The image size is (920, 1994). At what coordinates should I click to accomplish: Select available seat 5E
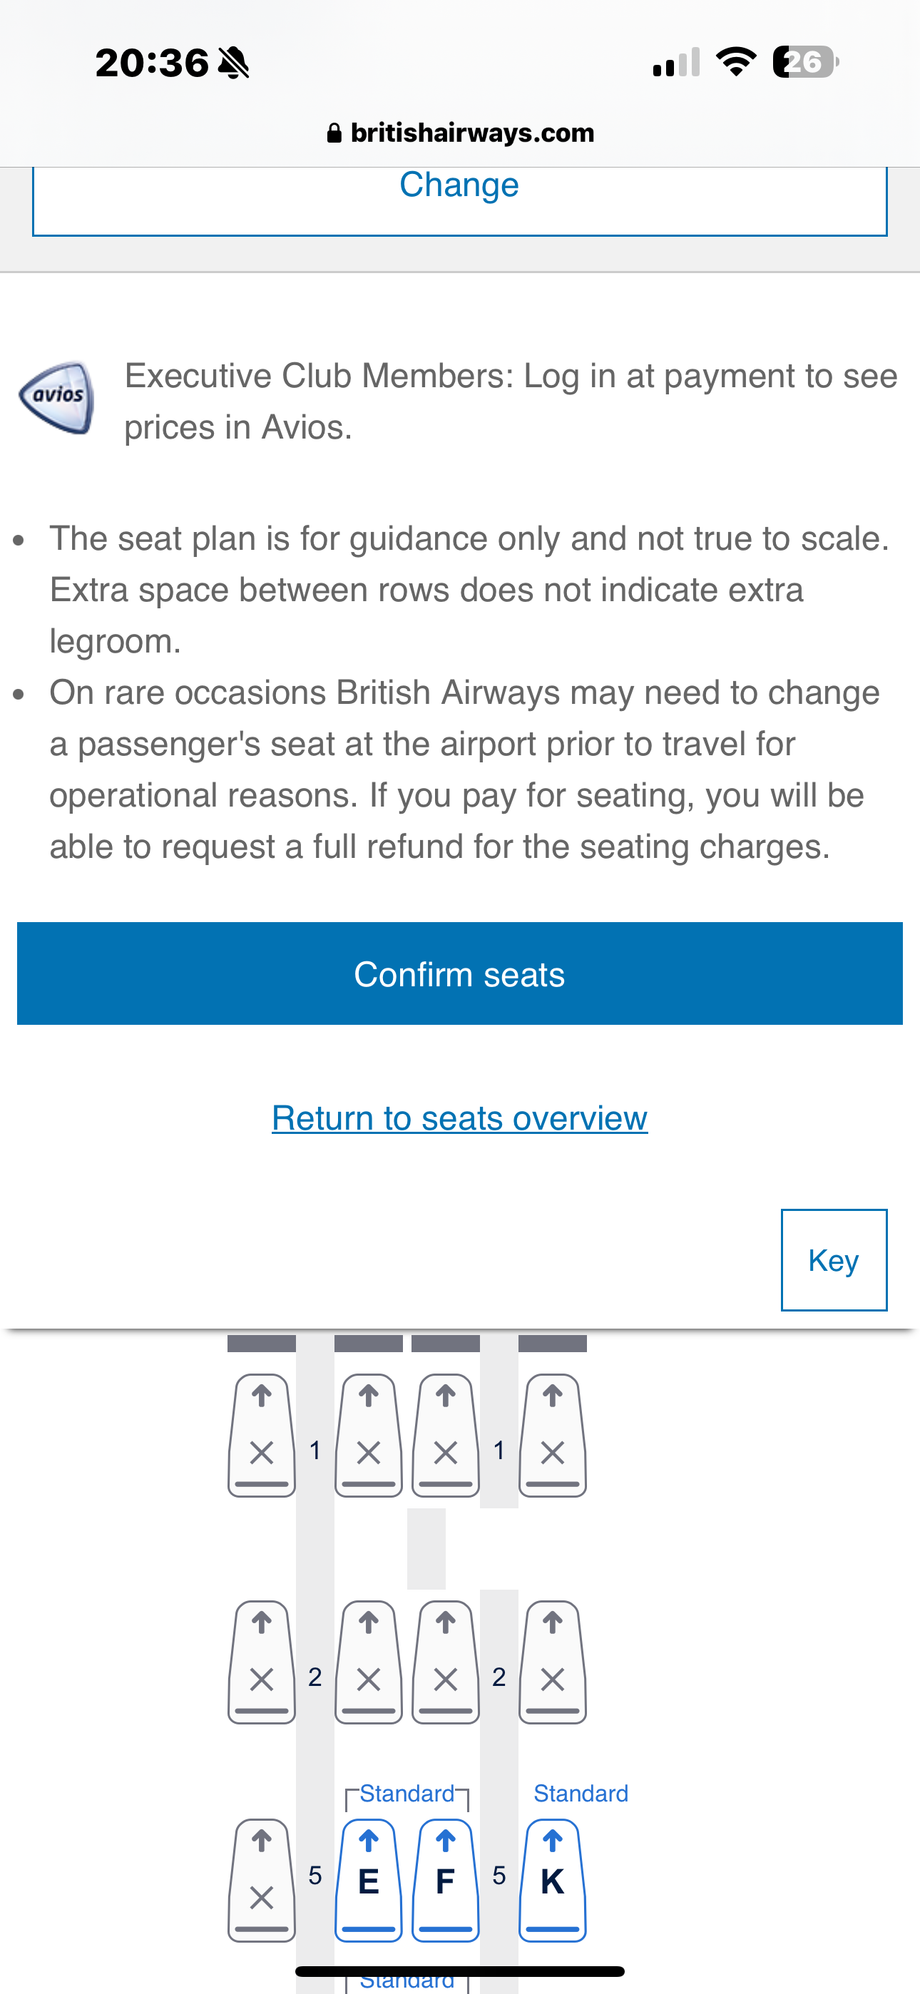[368, 1879]
